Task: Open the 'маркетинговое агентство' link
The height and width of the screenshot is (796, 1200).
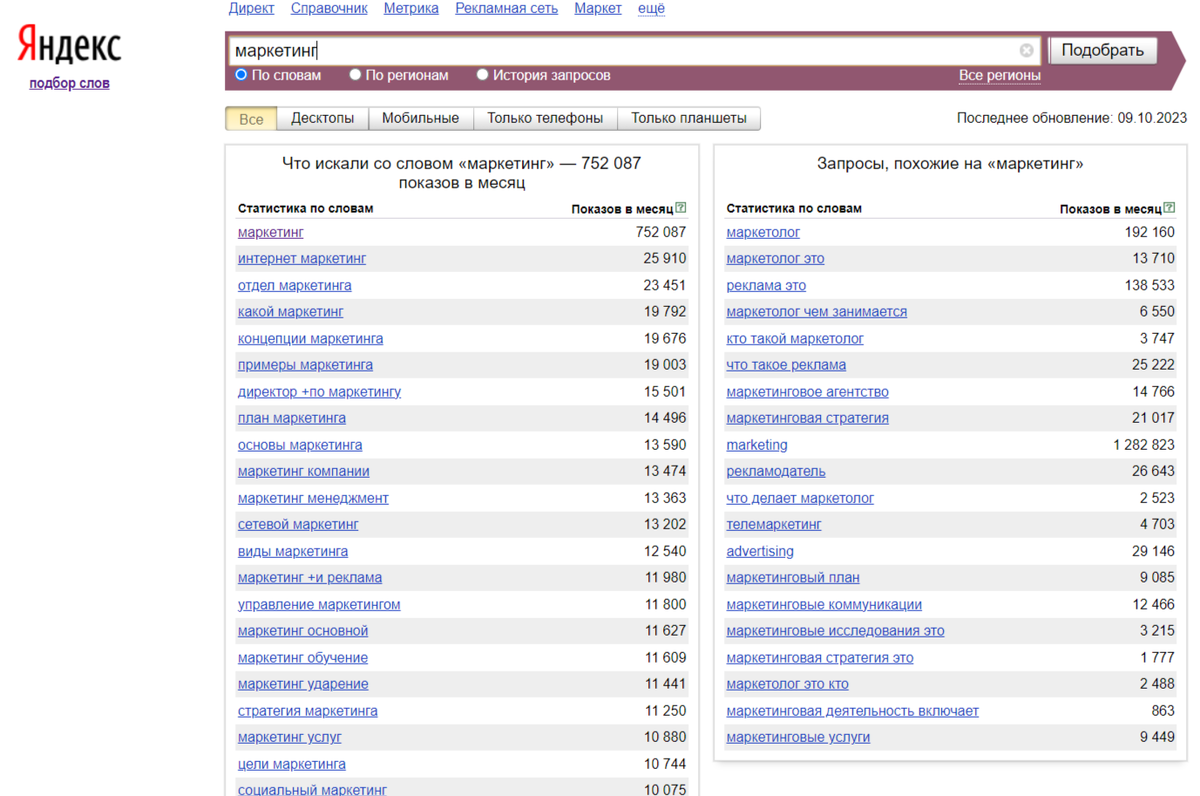Action: click(808, 391)
